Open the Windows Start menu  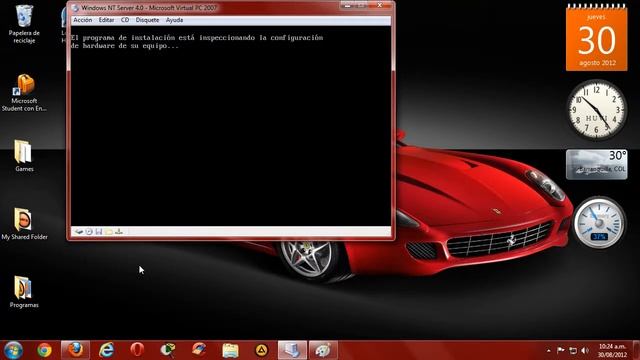tap(13, 350)
